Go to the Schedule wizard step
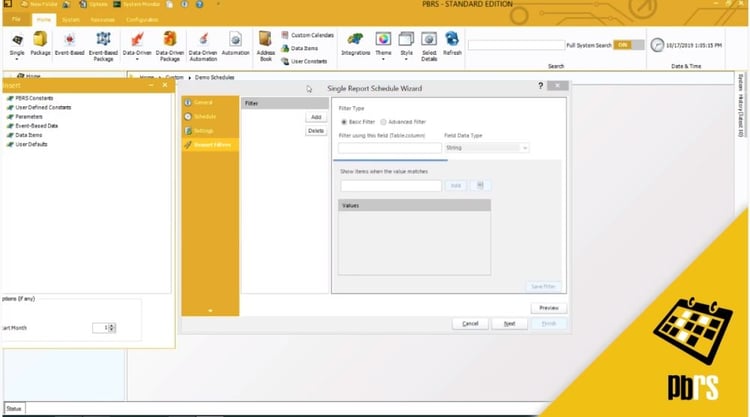 (x=205, y=117)
